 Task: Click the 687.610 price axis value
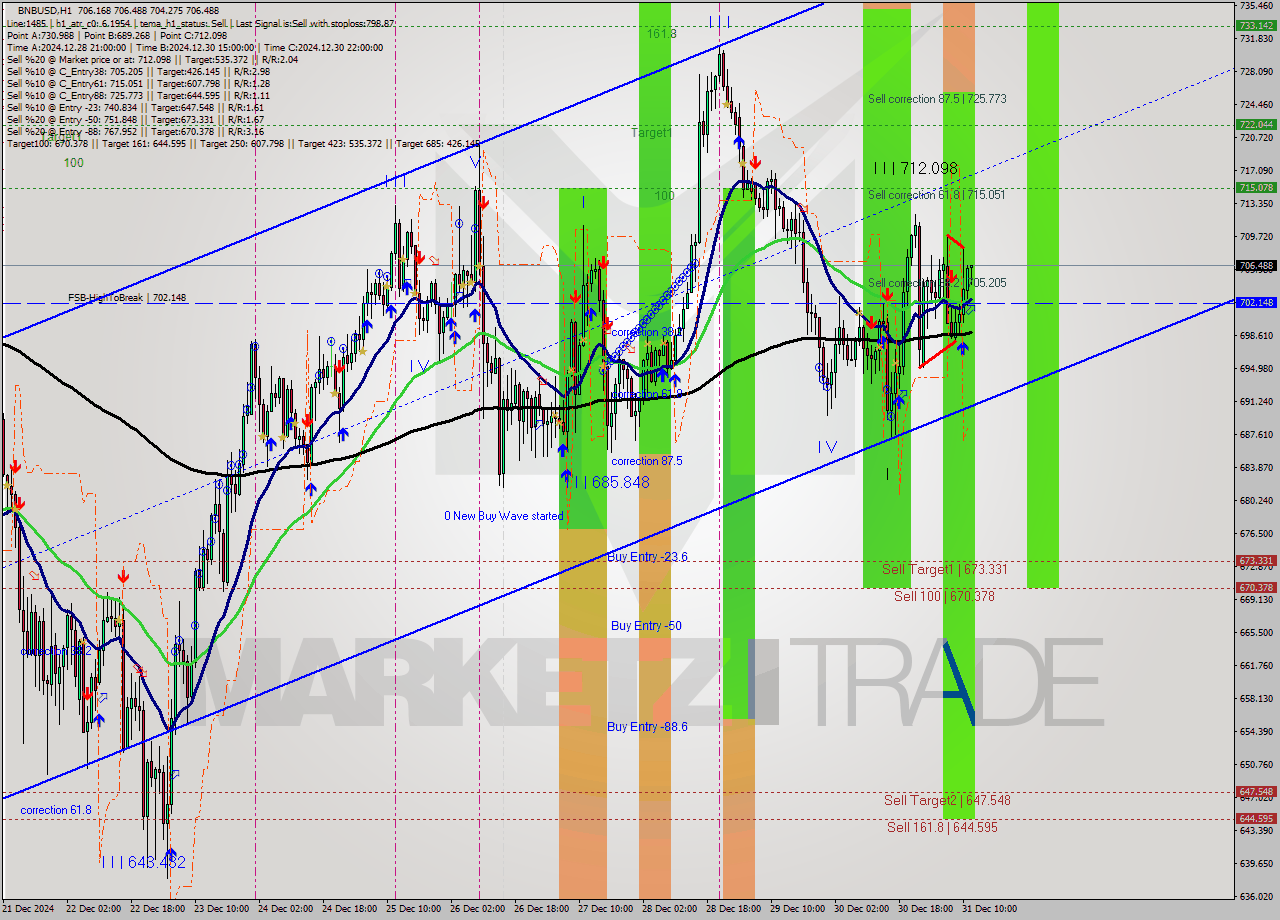coord(1255,434)
